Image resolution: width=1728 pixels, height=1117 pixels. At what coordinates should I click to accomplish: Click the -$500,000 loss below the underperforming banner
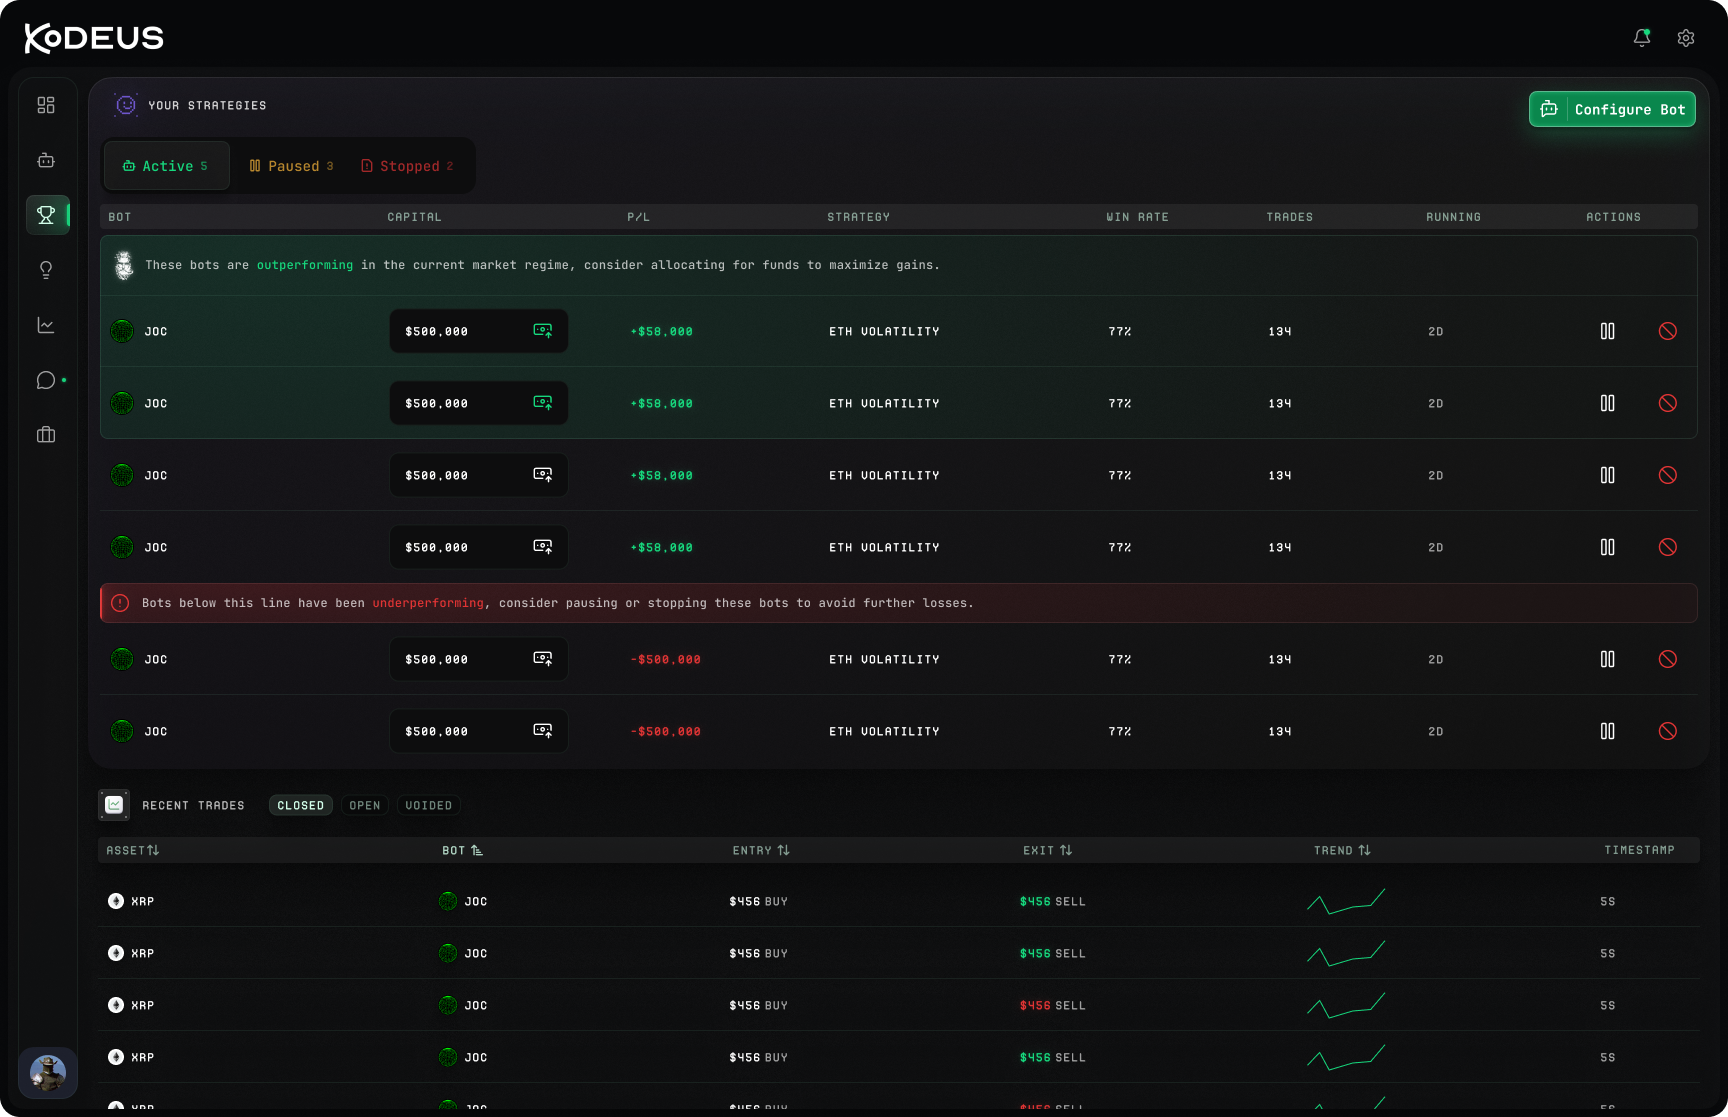click(665, 659)
